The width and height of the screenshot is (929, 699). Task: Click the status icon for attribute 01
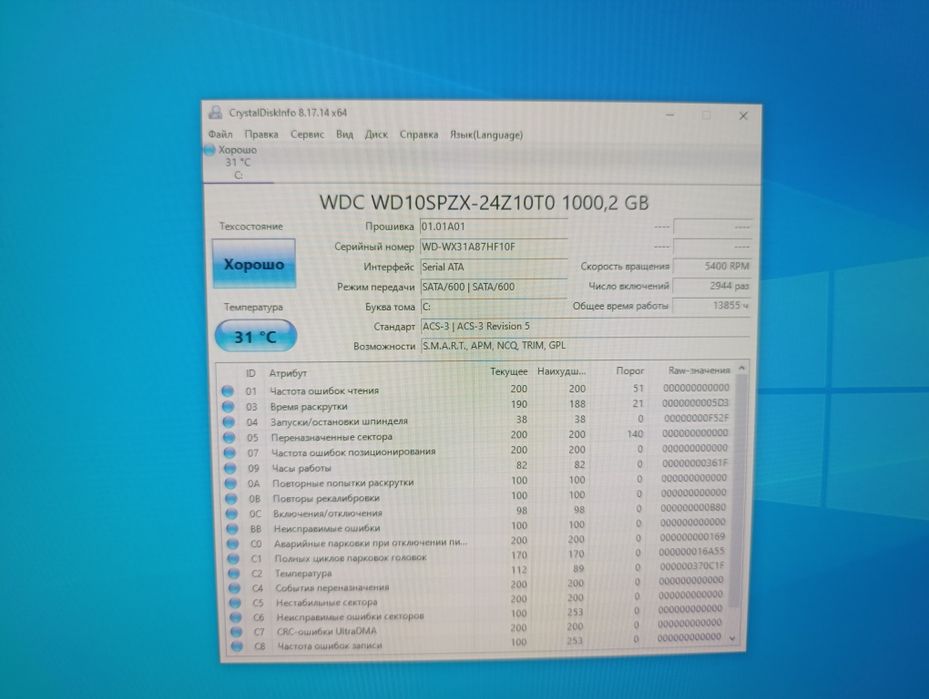click(228, 391)
